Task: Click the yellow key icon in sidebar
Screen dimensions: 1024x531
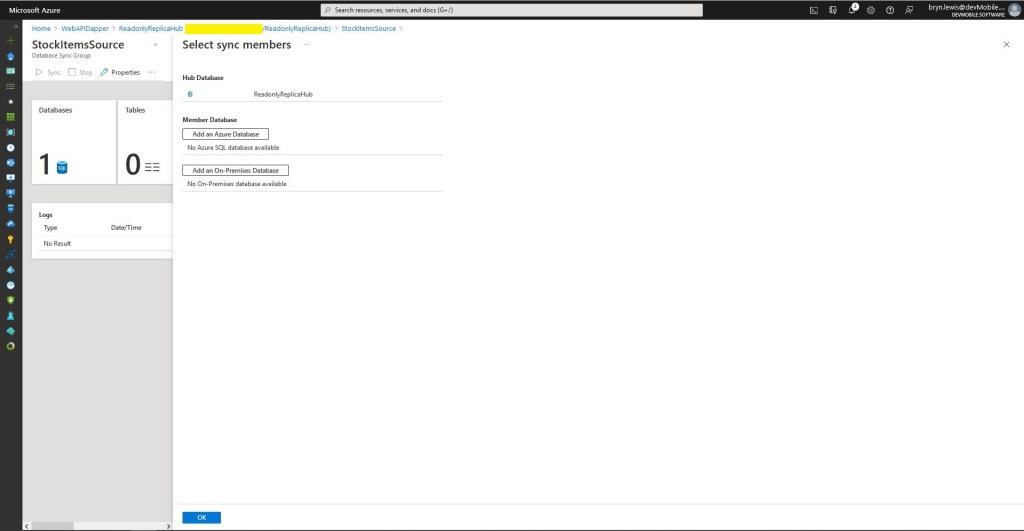Action: (11, 239)
